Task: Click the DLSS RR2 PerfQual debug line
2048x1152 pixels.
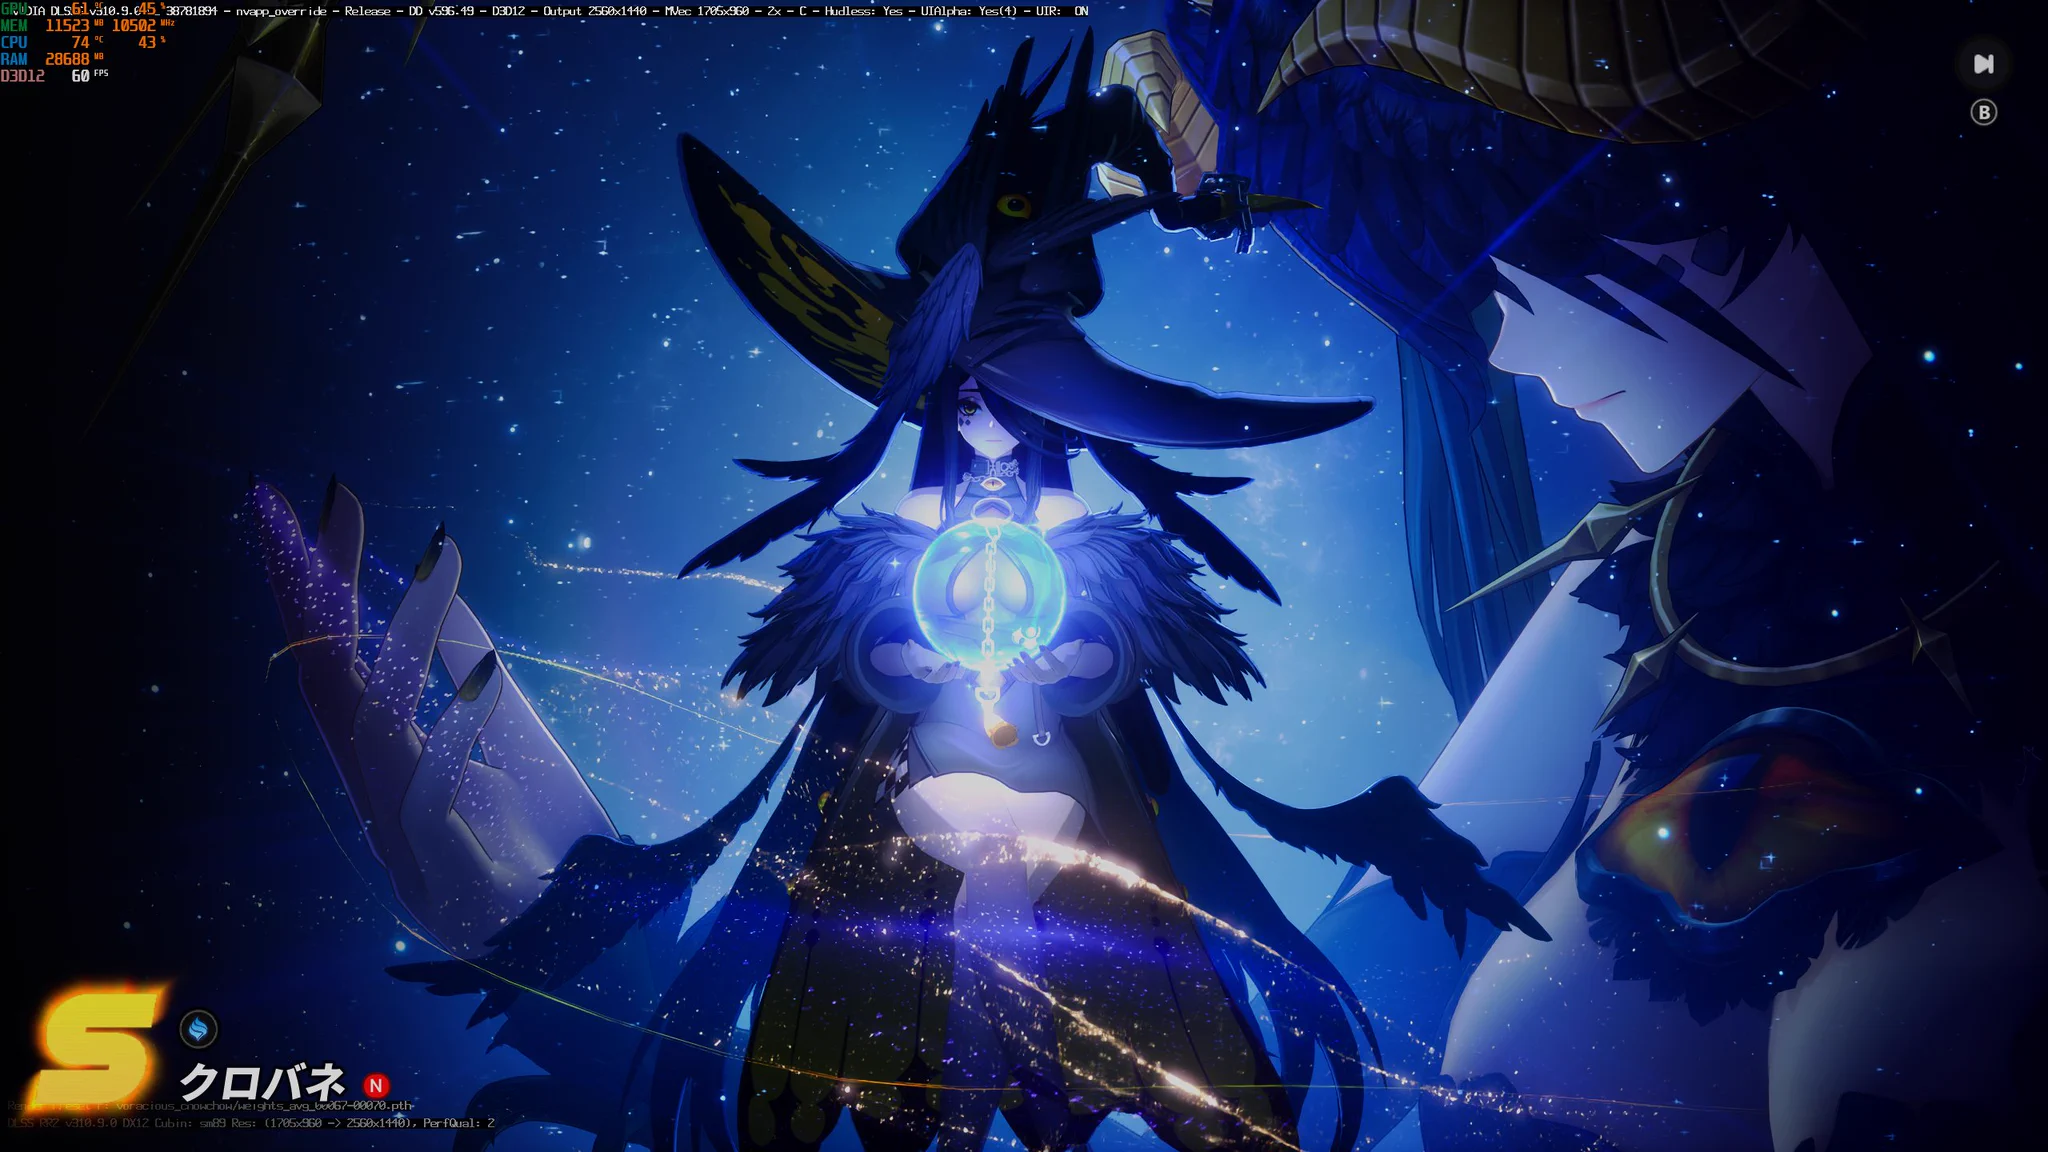Action: click(251, 1123)
